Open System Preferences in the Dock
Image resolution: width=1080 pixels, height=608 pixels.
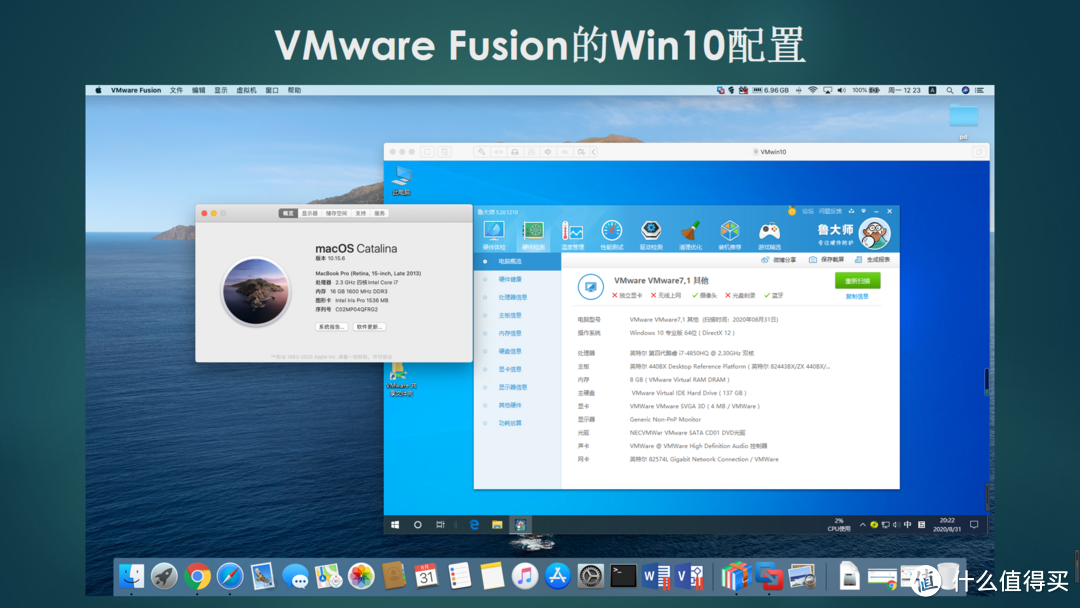(590, 576)
